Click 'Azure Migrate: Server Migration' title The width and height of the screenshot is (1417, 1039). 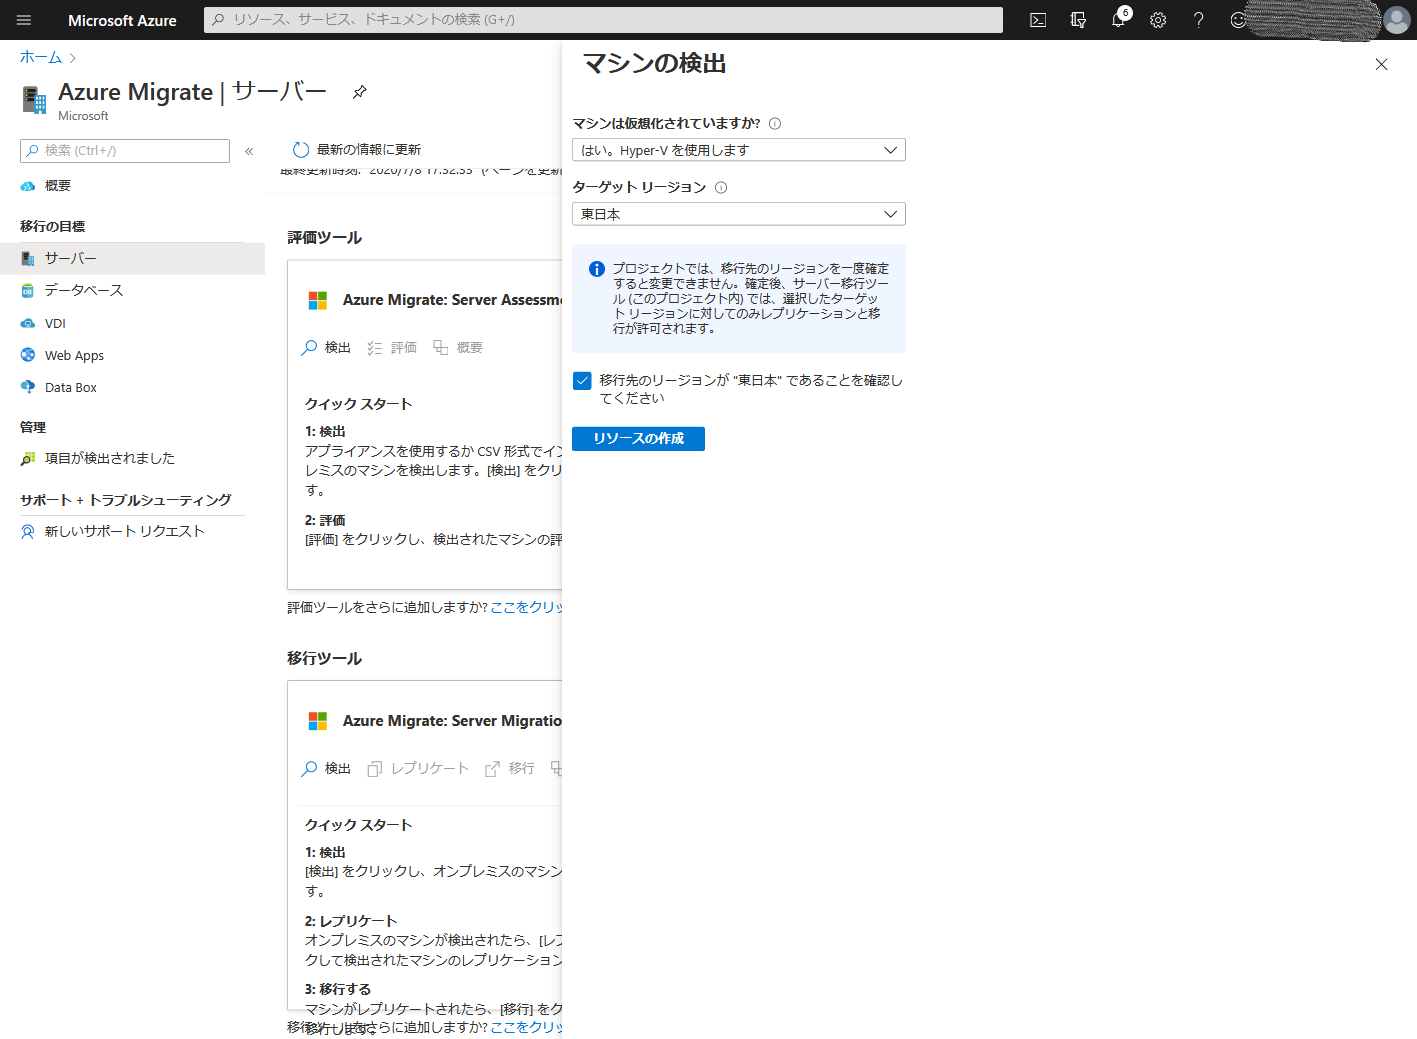[452, 721]
